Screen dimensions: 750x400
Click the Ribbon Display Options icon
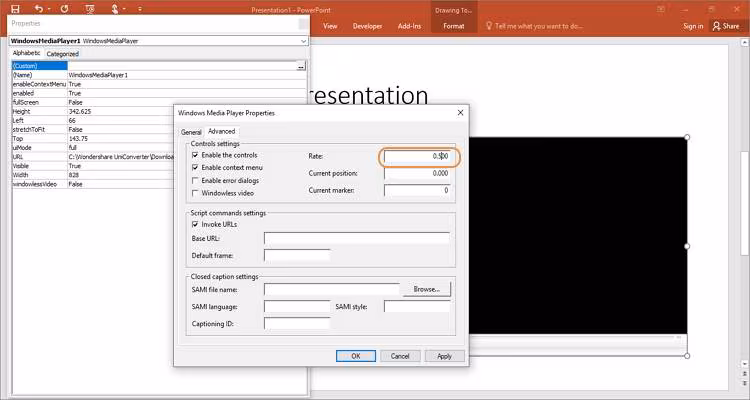(x=661, y=9)
